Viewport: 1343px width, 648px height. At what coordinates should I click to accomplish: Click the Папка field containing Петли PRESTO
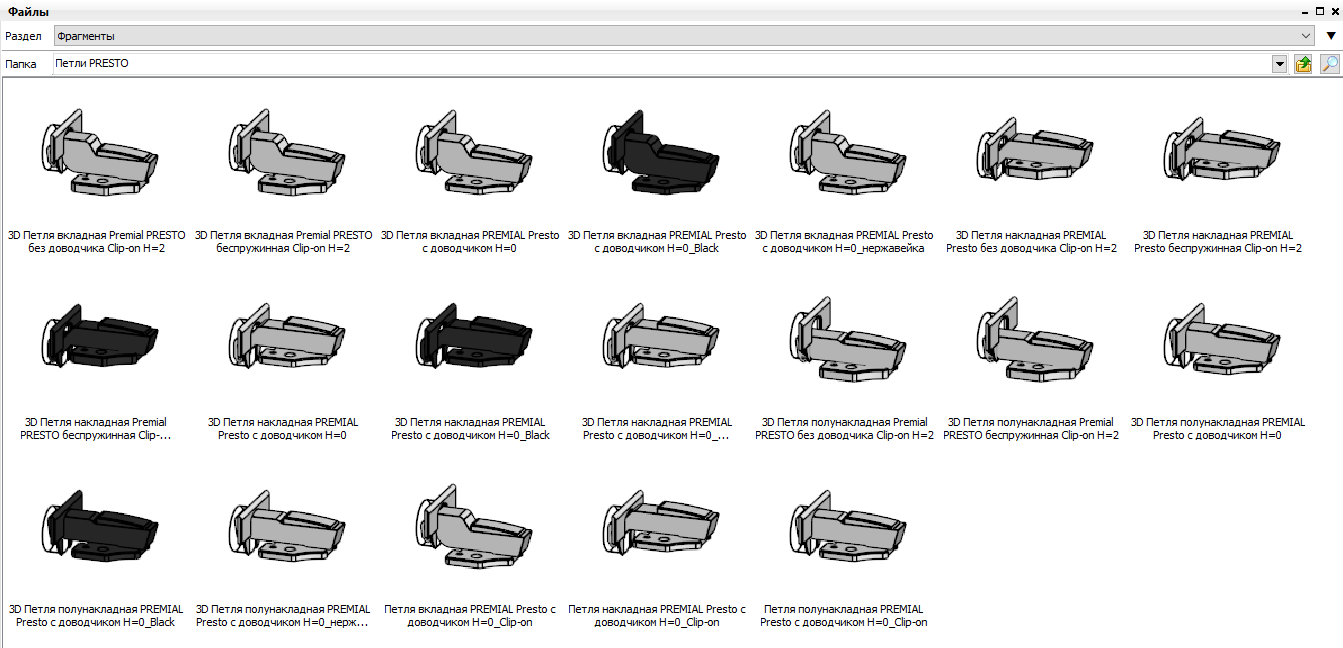pyautogui.click(x=662, y=64)
